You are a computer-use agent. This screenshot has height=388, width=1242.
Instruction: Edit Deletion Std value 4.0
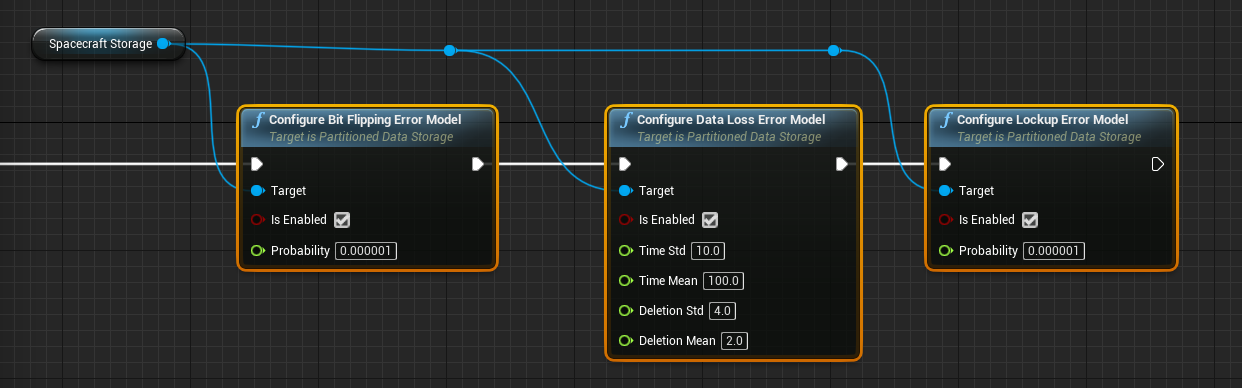pyautogui.click(x=722, y=310)
